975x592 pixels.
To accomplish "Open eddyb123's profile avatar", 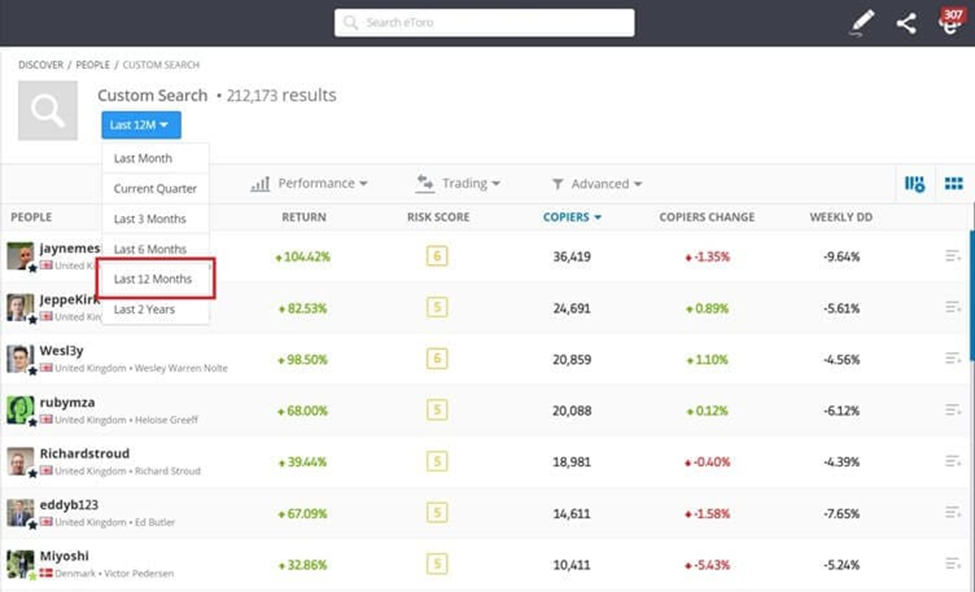I will click(x=20, y=513).
